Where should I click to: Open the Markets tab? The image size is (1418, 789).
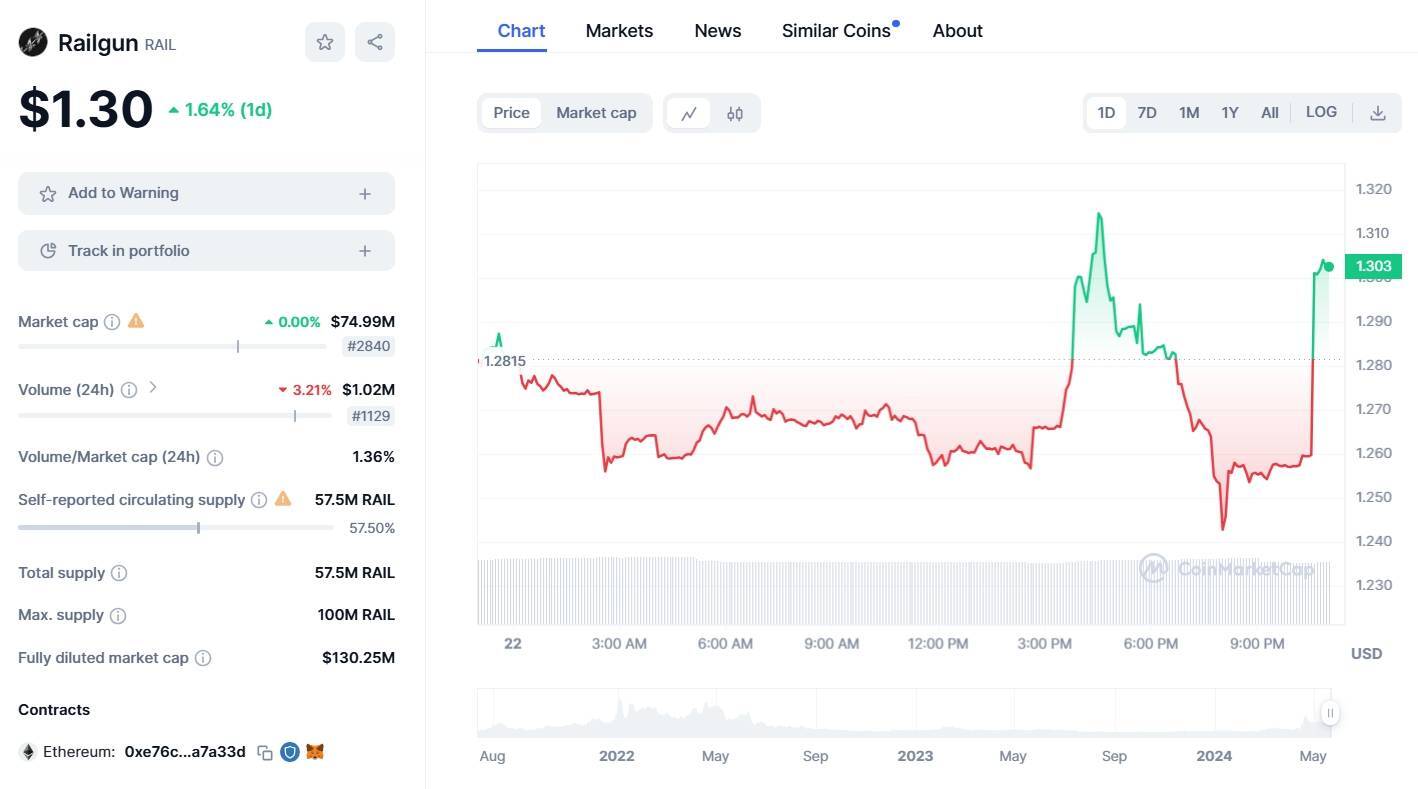[619, 31]
